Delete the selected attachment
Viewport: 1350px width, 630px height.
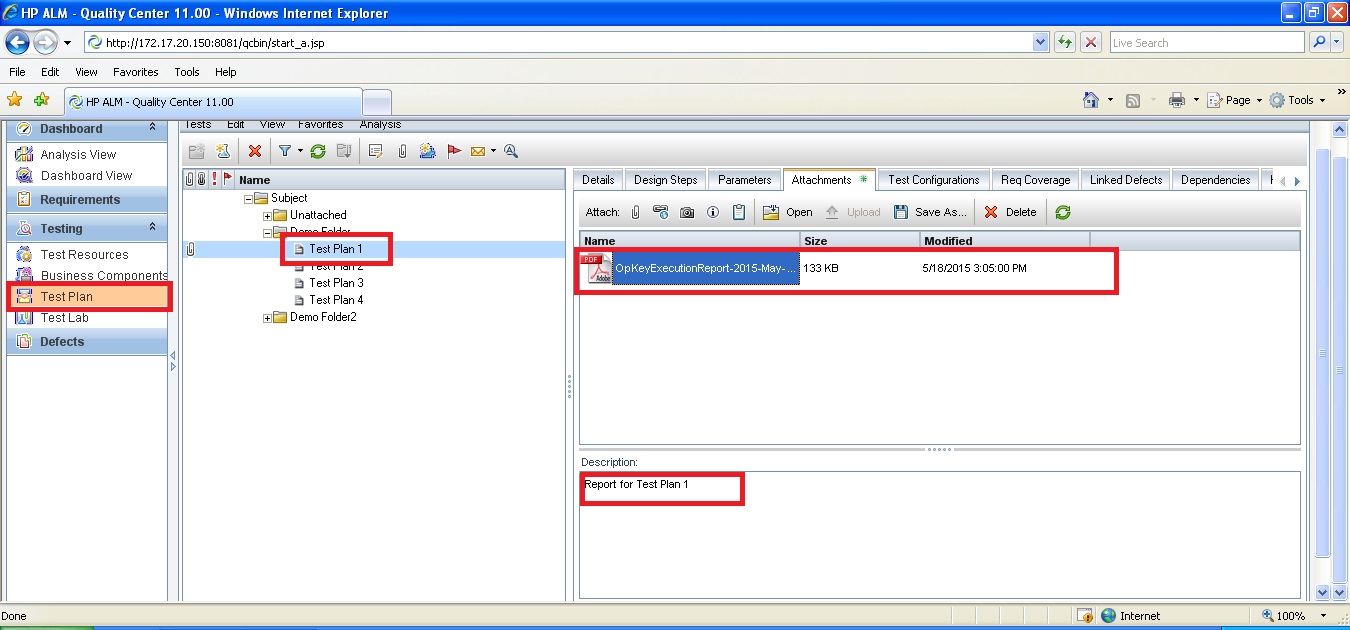pyautogui.click(x=1010, y=212)
